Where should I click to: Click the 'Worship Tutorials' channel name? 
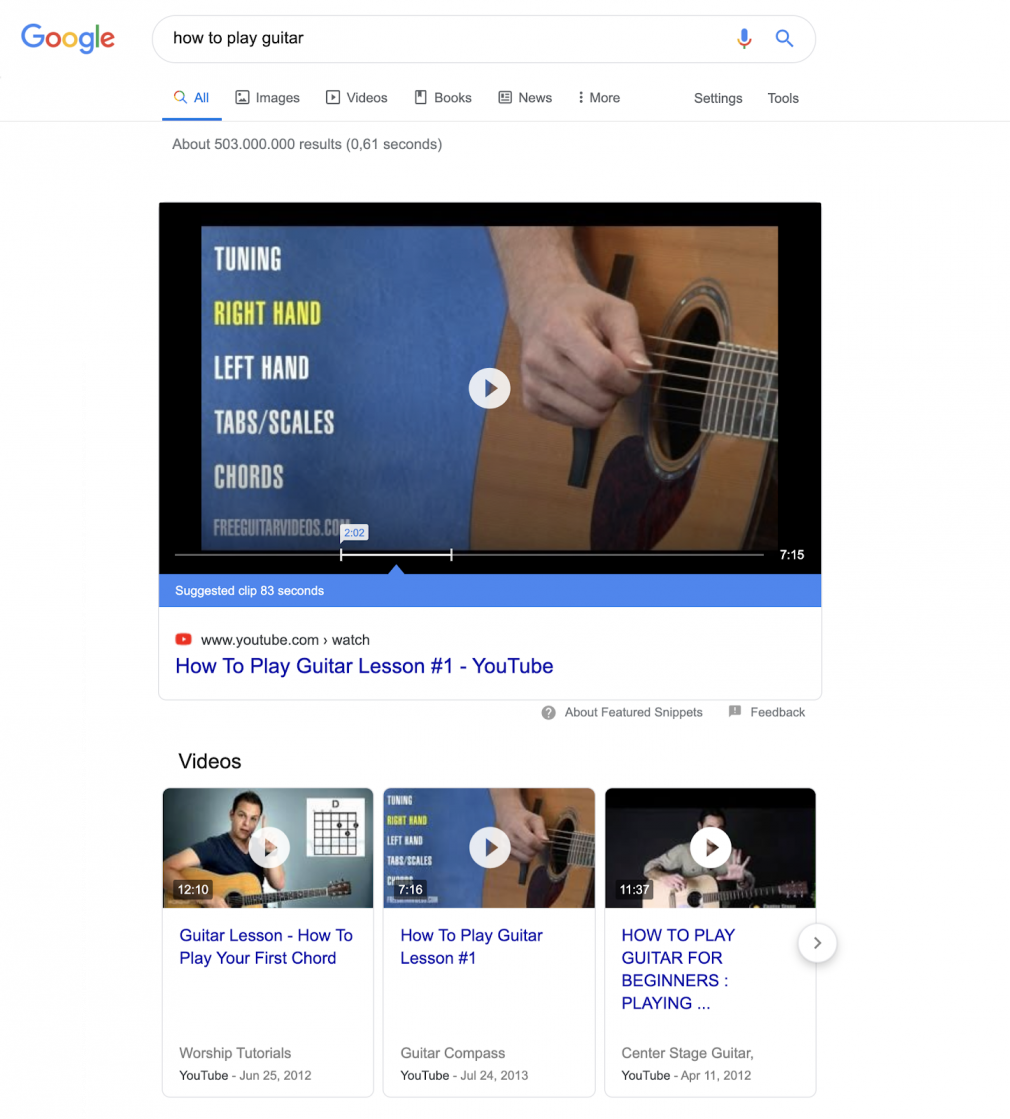coord(235,1053)
